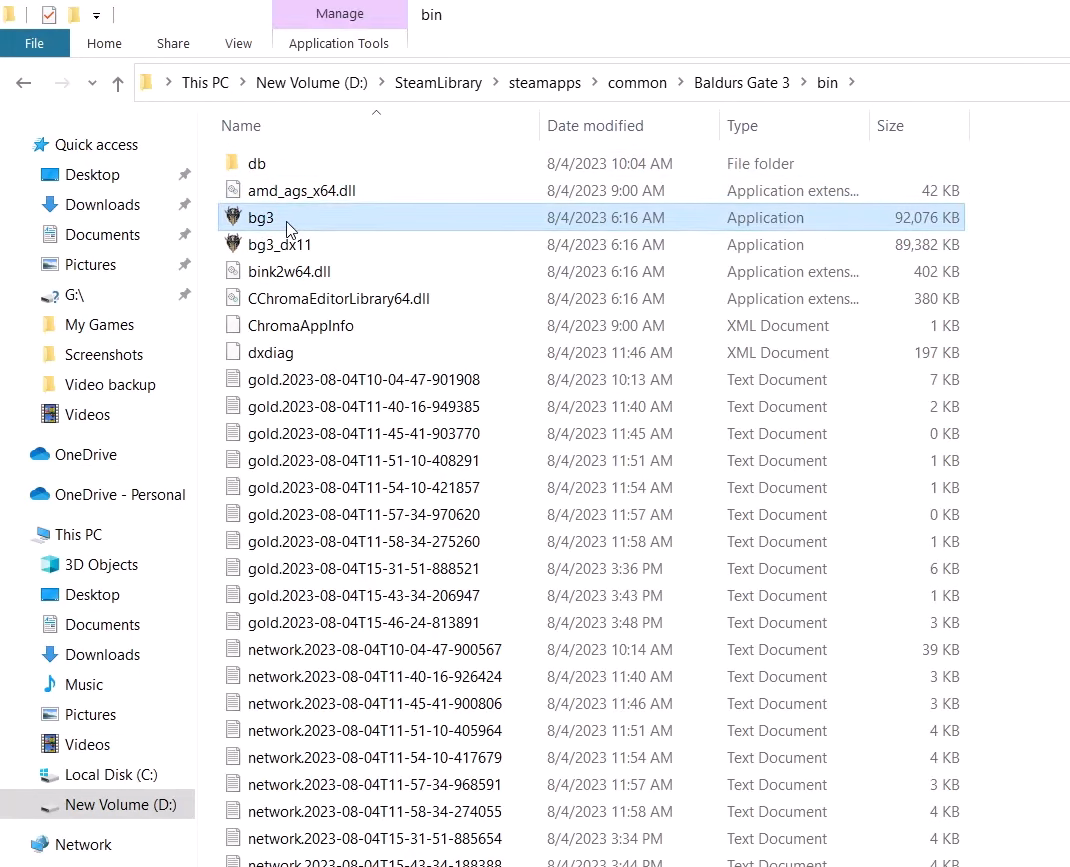Image resolution: width=1070 pixels, height=867 pixels.
Task: Click the pin icon beside Pictures
Action: [x=184, y=265]
